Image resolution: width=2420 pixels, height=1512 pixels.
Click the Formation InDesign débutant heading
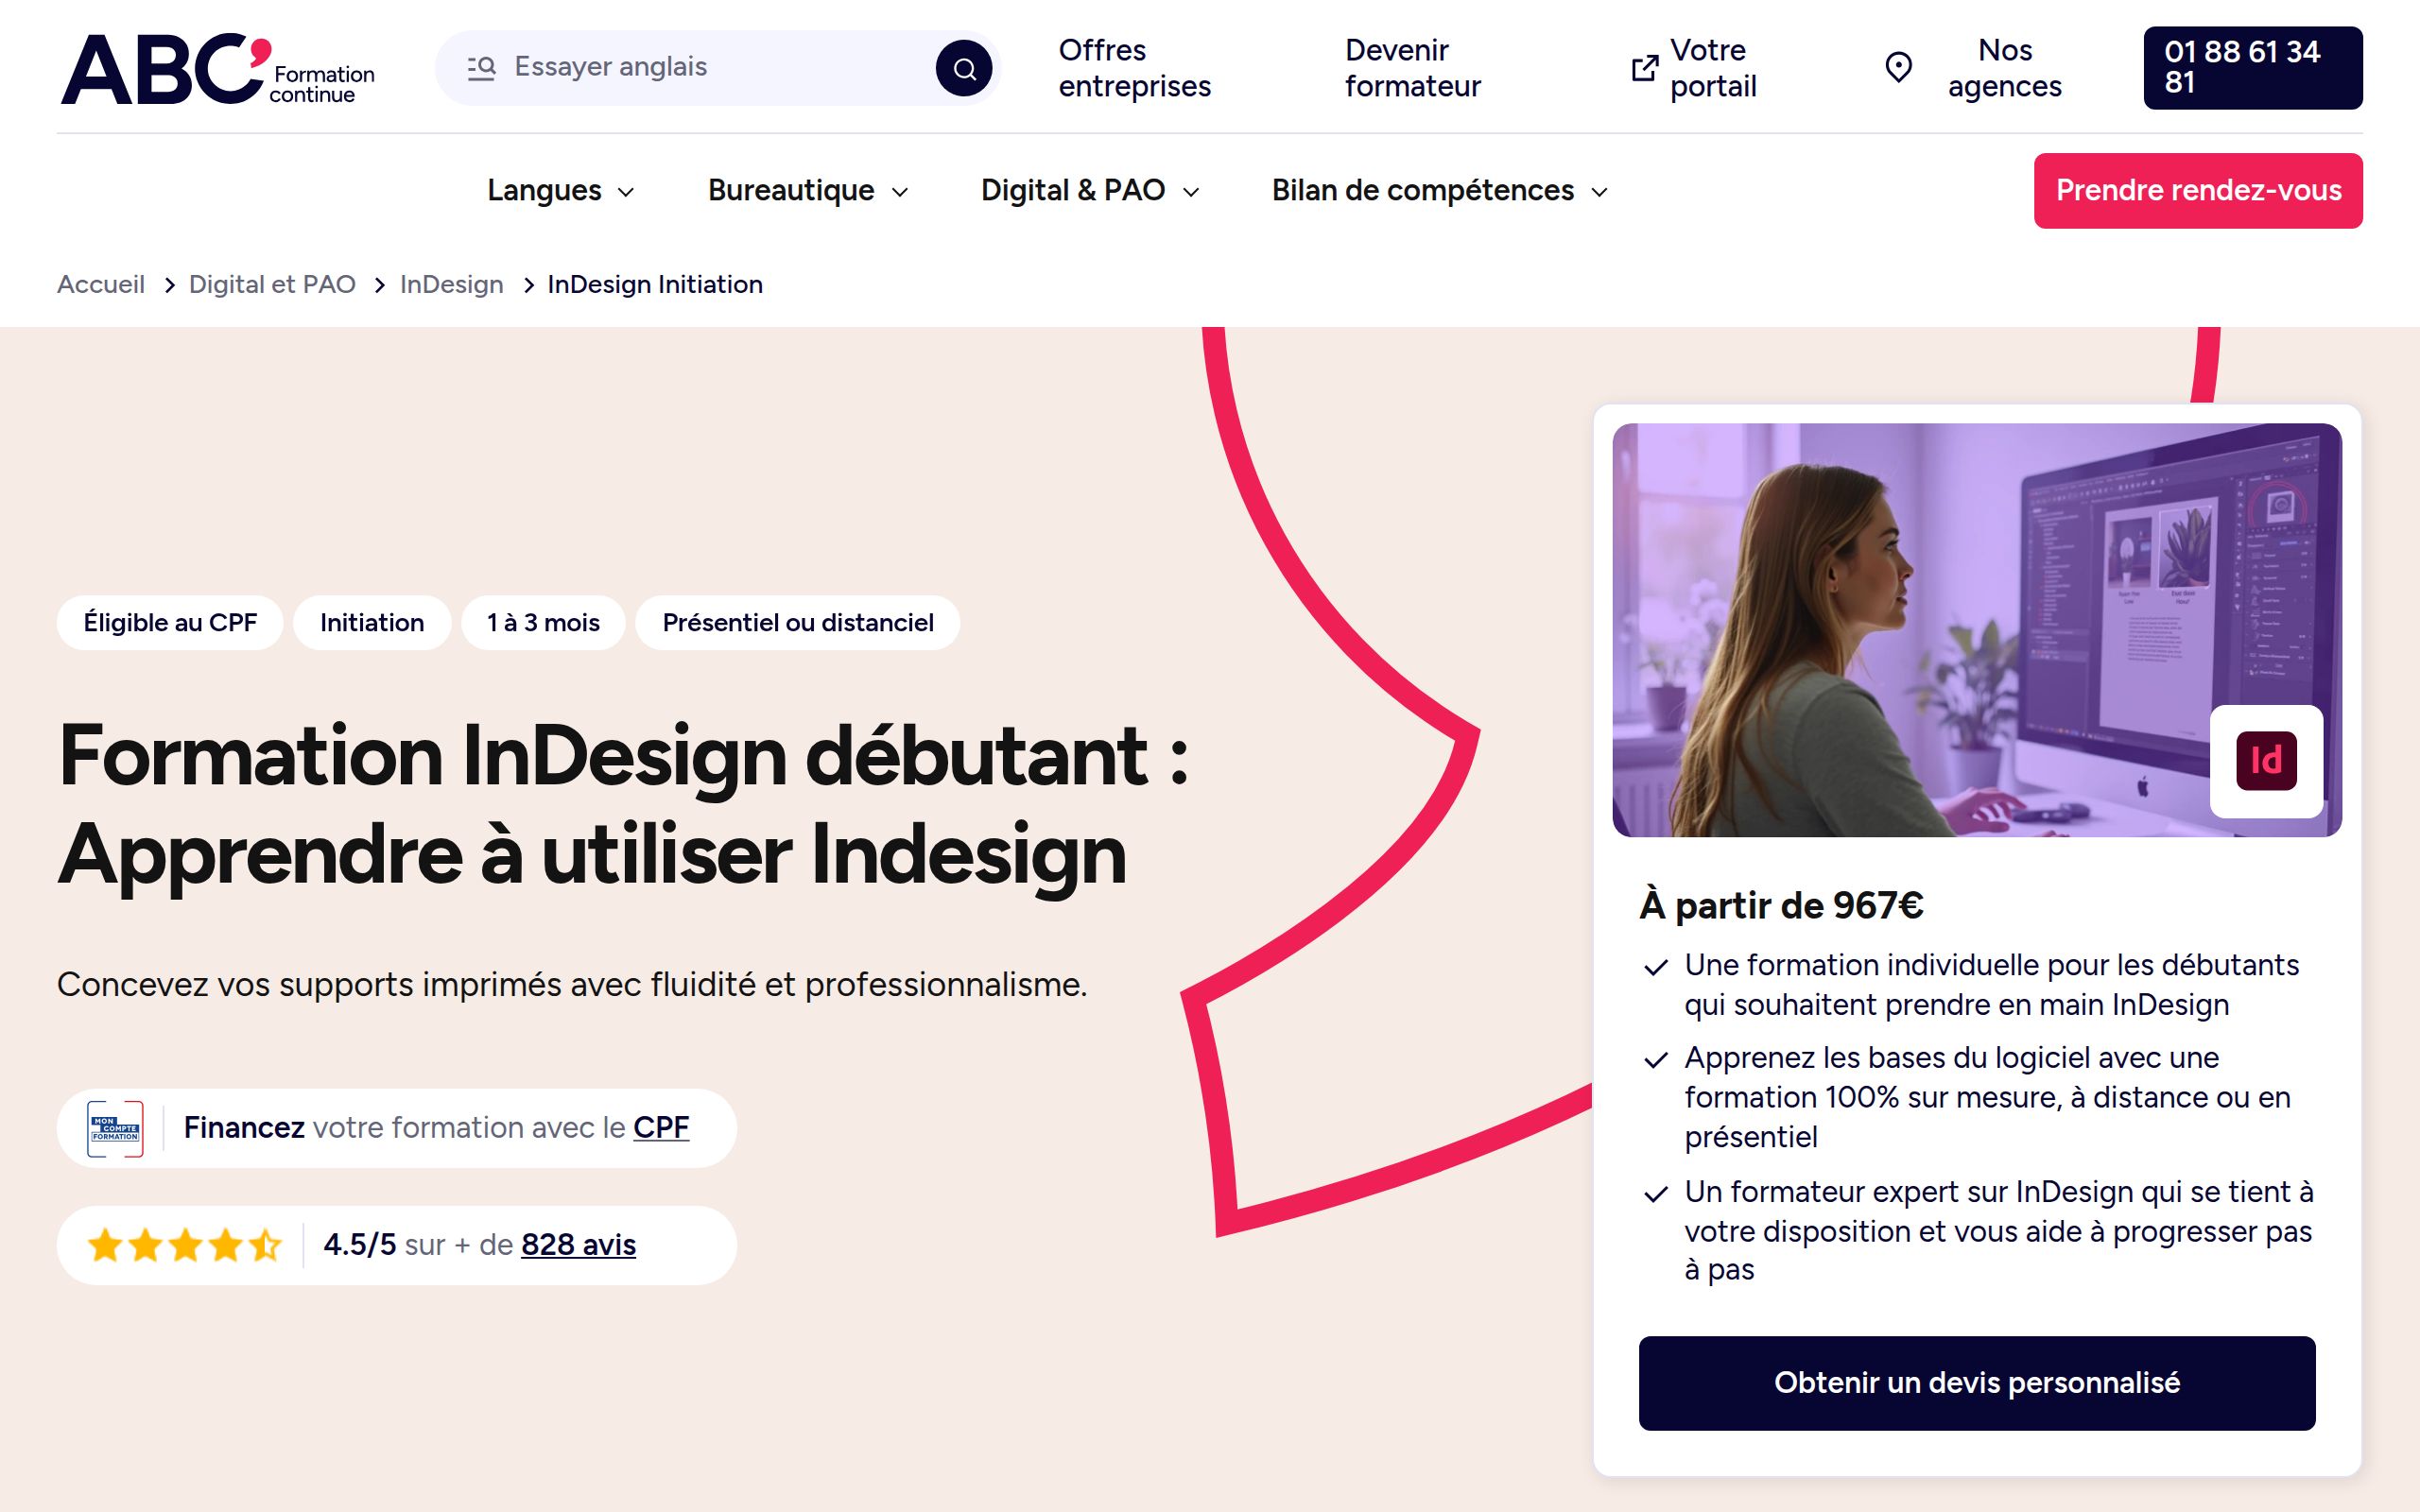coord(624,806)
